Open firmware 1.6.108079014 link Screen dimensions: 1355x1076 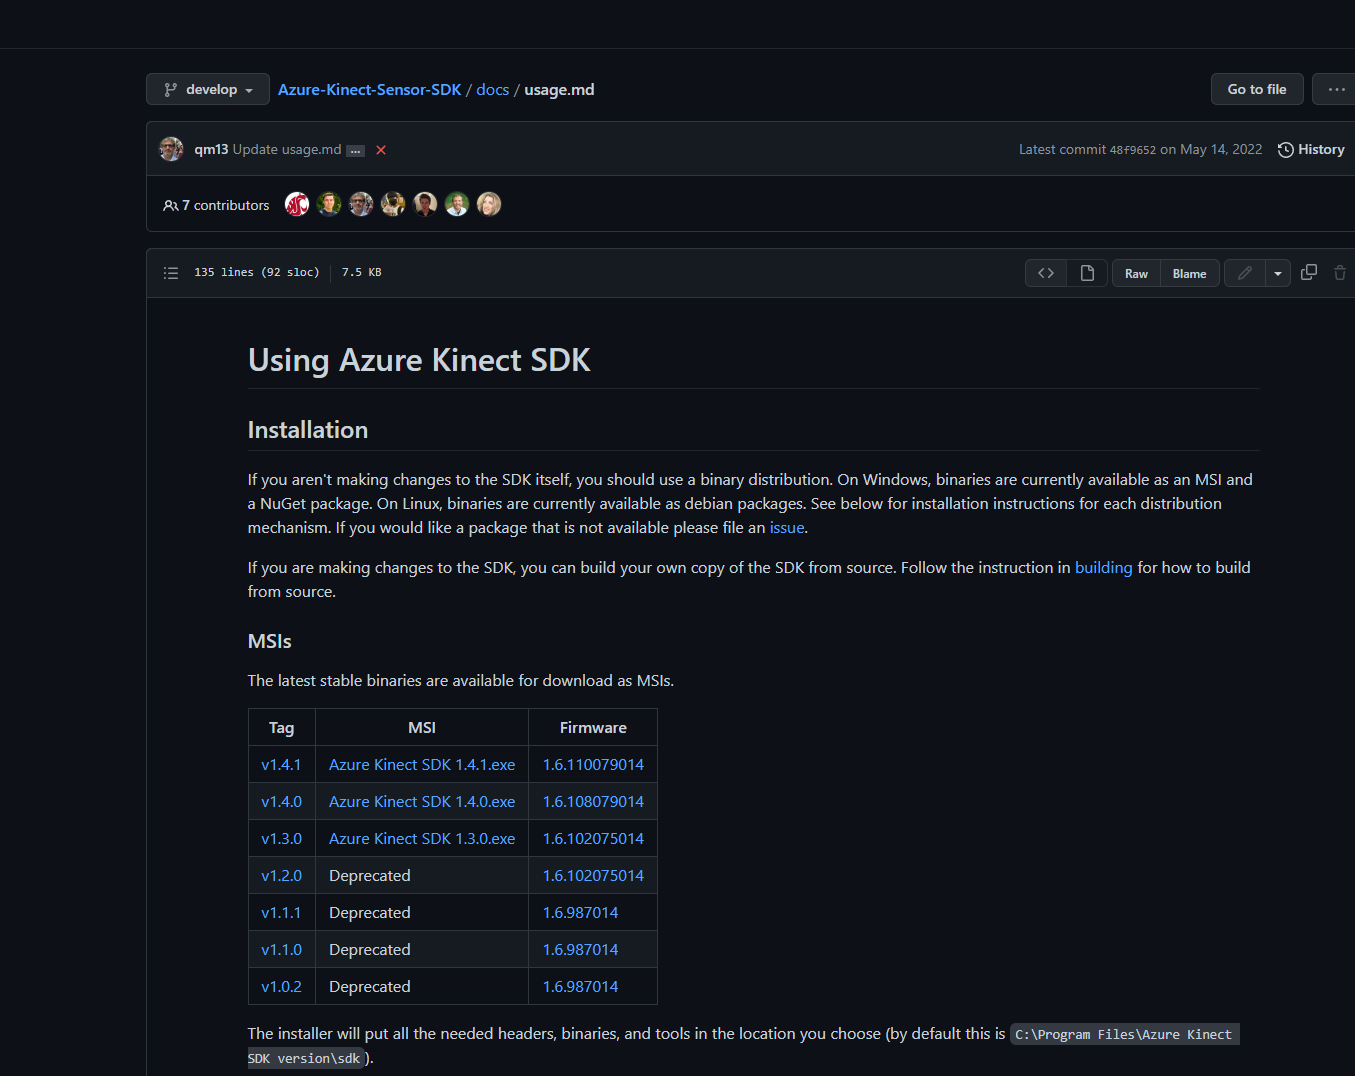(593, 801)
